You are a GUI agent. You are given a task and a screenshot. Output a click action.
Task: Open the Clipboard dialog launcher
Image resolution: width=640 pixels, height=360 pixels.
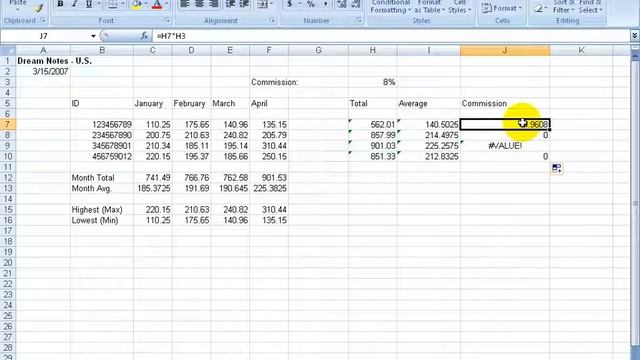point(43,20)
